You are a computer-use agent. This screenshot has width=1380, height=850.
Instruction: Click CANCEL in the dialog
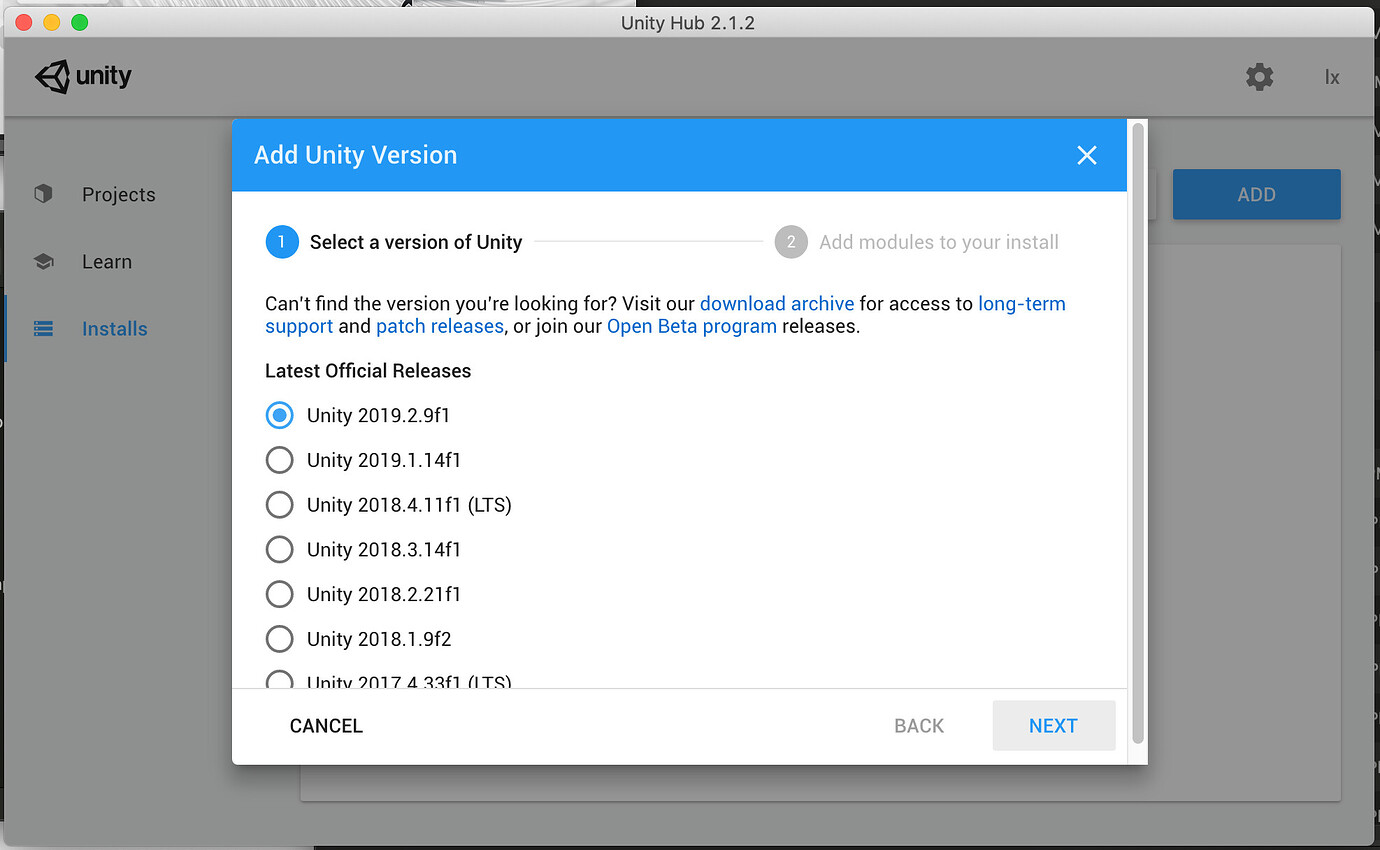[x=325, y=725]
